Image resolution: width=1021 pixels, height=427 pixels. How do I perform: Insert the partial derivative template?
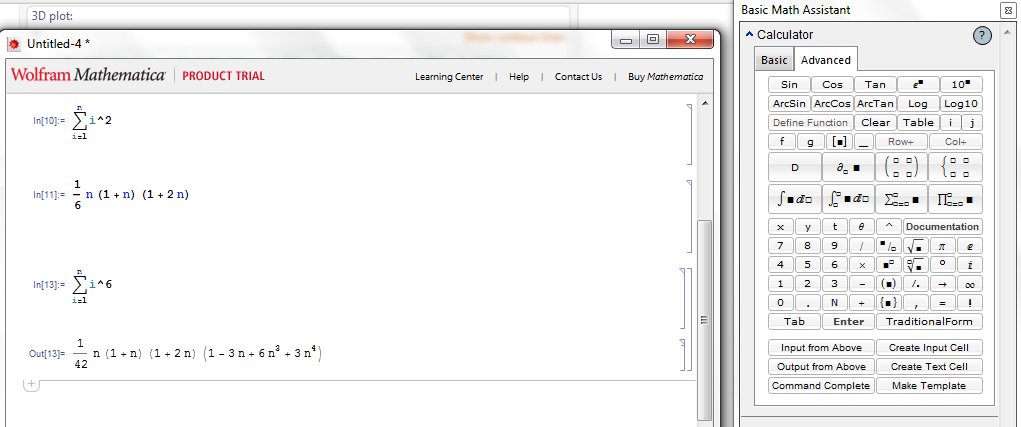tap(848, 167)
